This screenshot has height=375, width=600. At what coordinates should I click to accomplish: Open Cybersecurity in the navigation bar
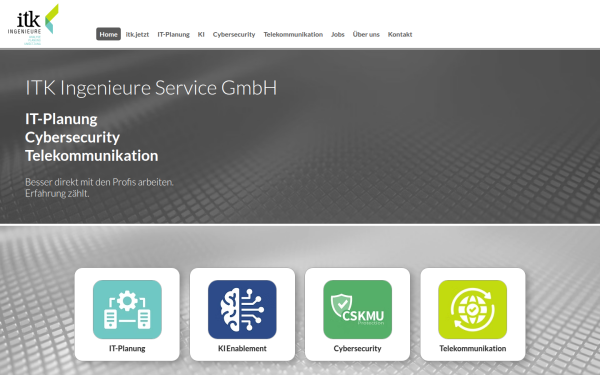coord(234,34)
